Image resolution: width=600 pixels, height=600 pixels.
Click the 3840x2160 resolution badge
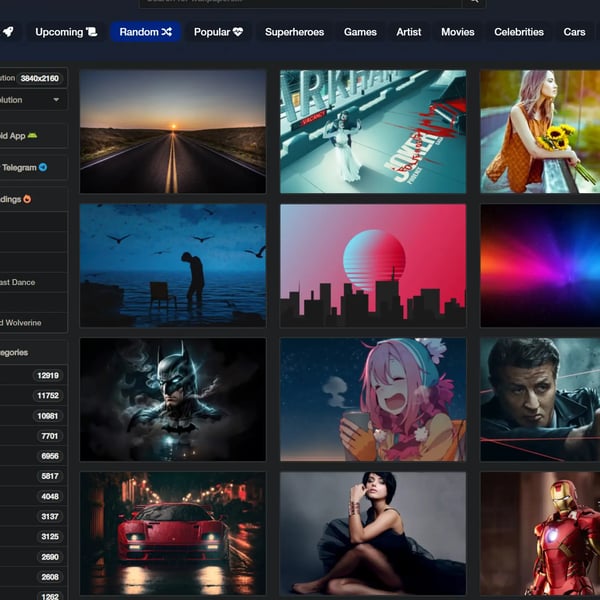click(x=40, y=78)
